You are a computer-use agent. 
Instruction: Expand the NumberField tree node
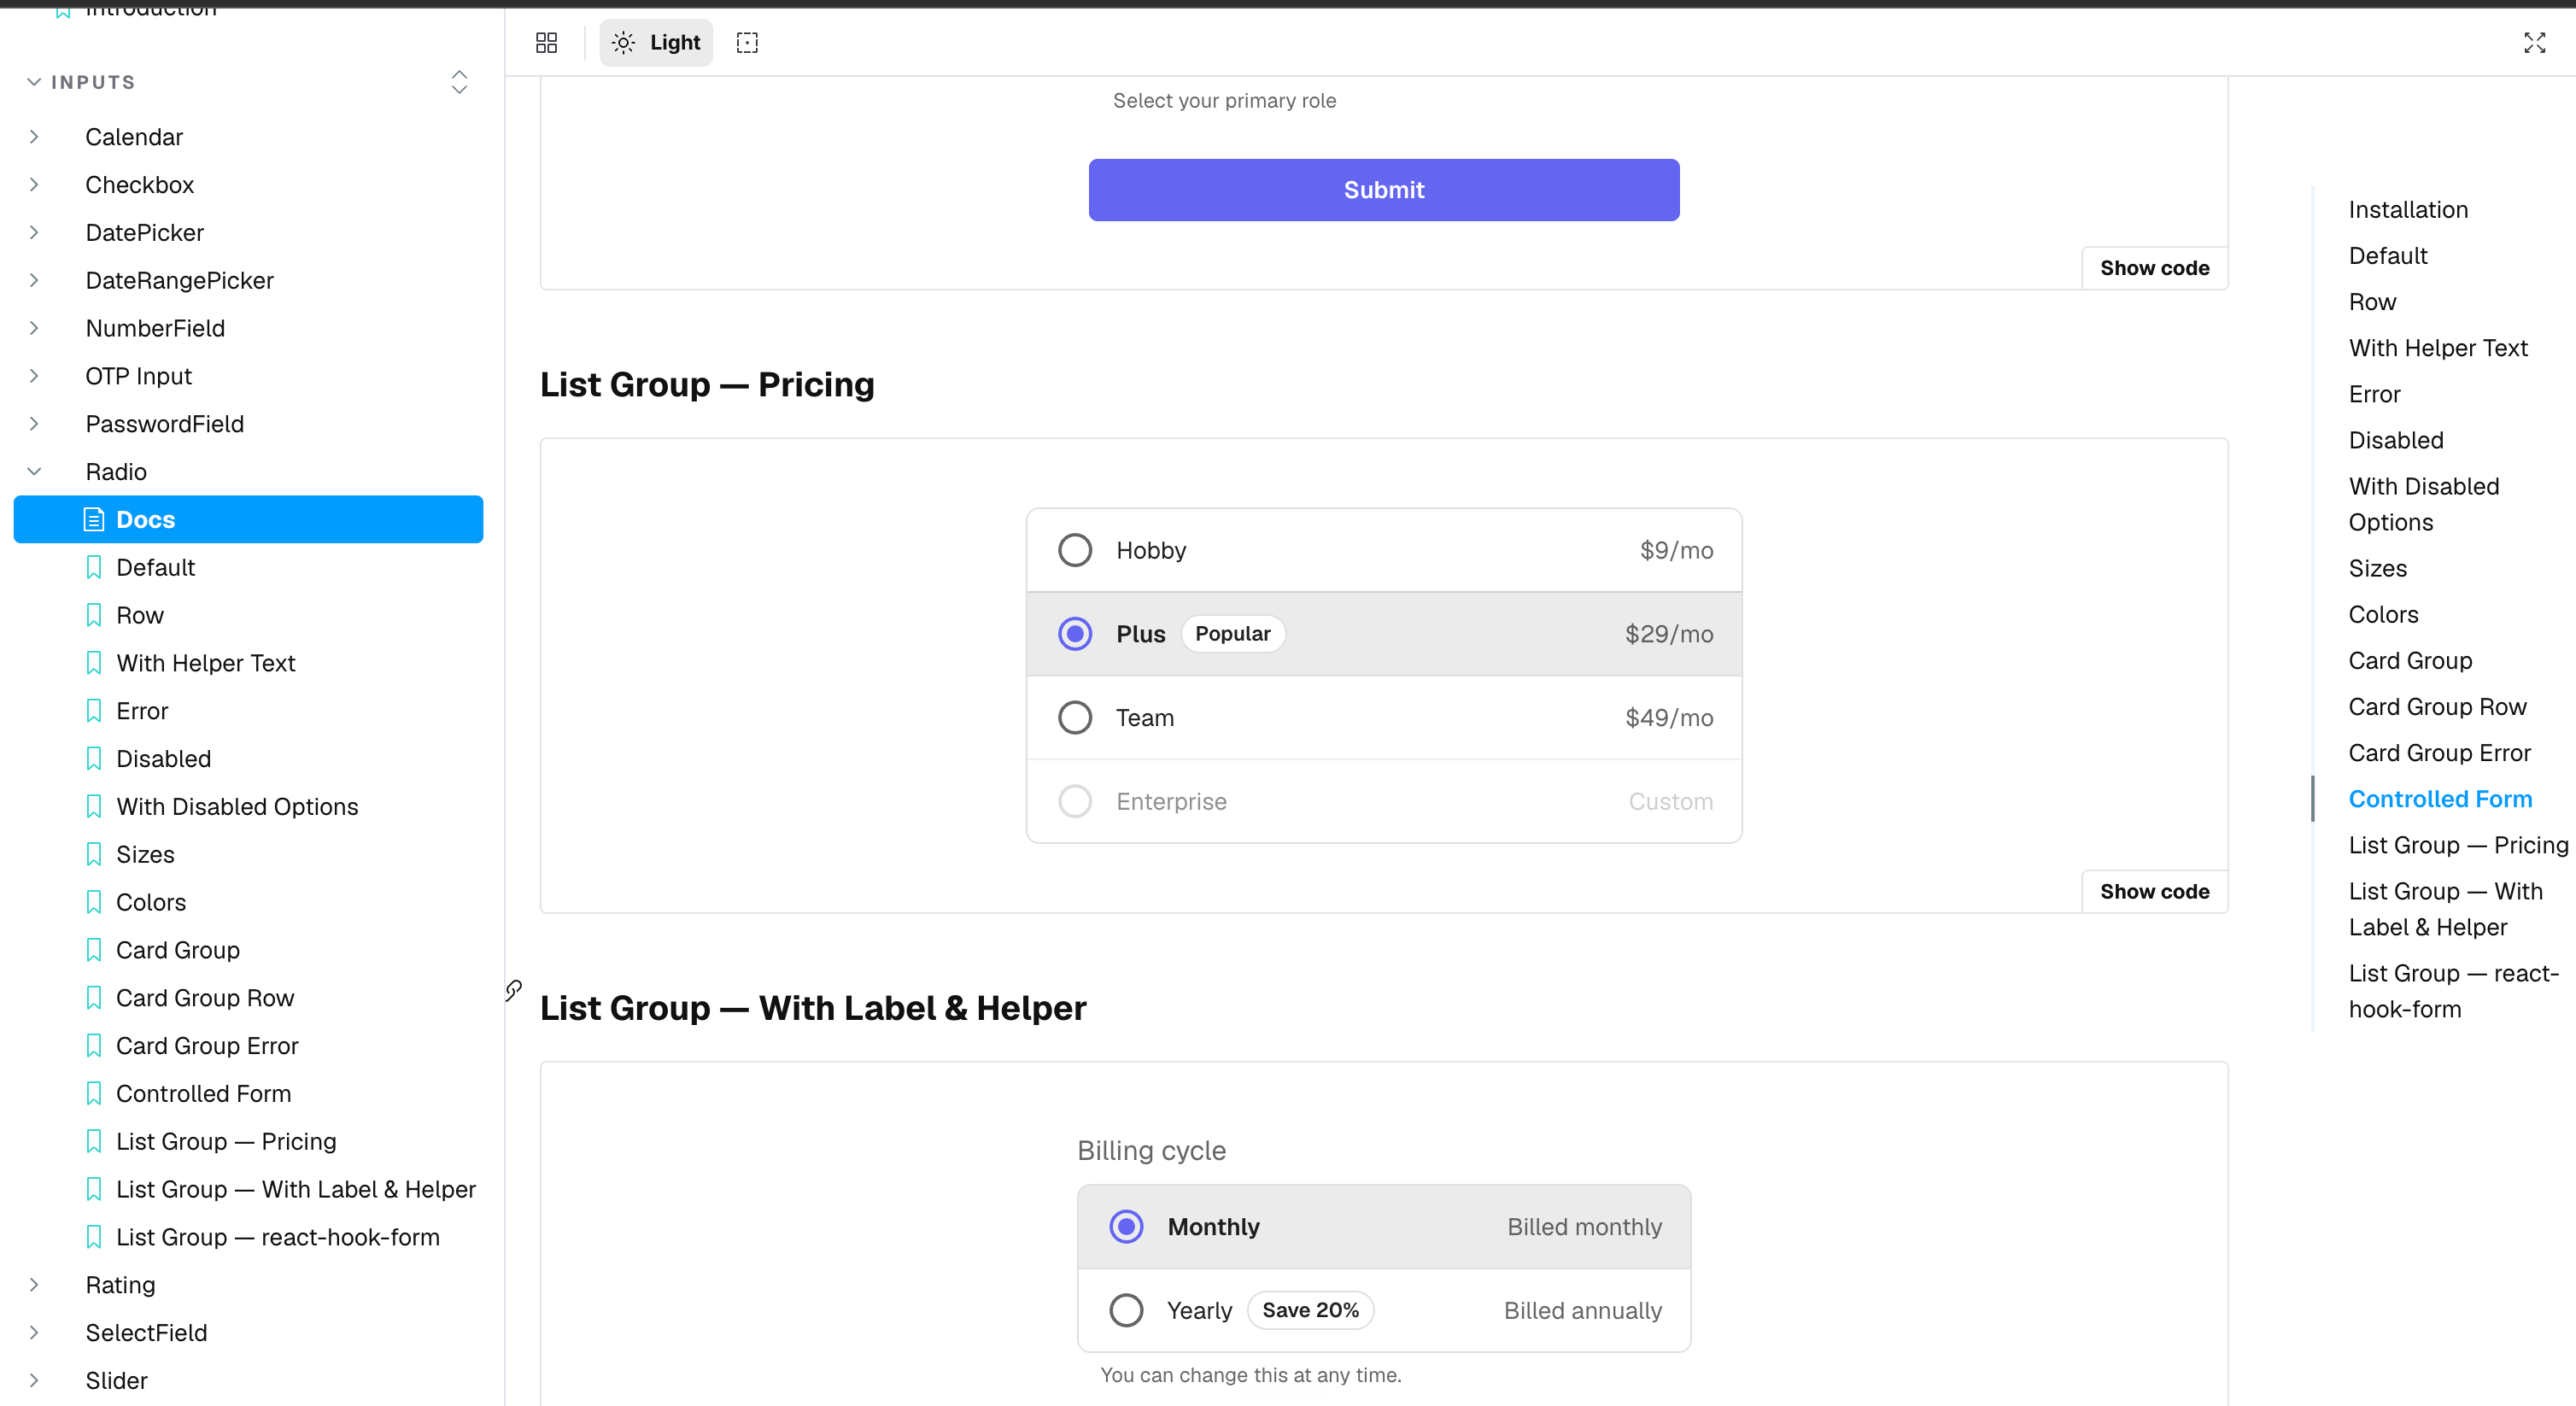point(34,329)
